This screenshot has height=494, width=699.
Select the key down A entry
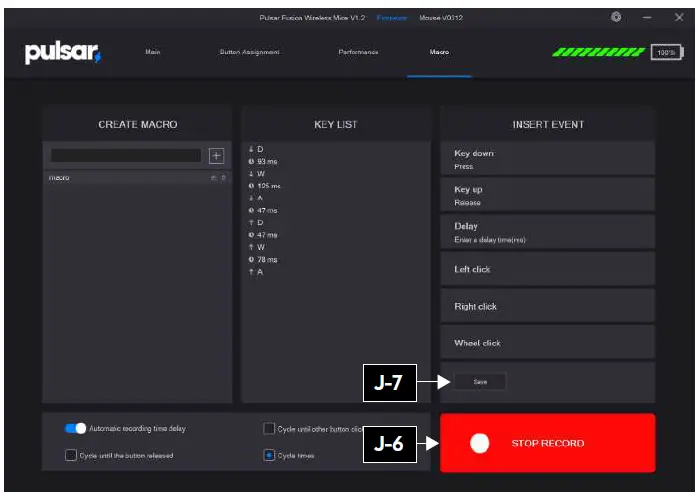(256, 198)
